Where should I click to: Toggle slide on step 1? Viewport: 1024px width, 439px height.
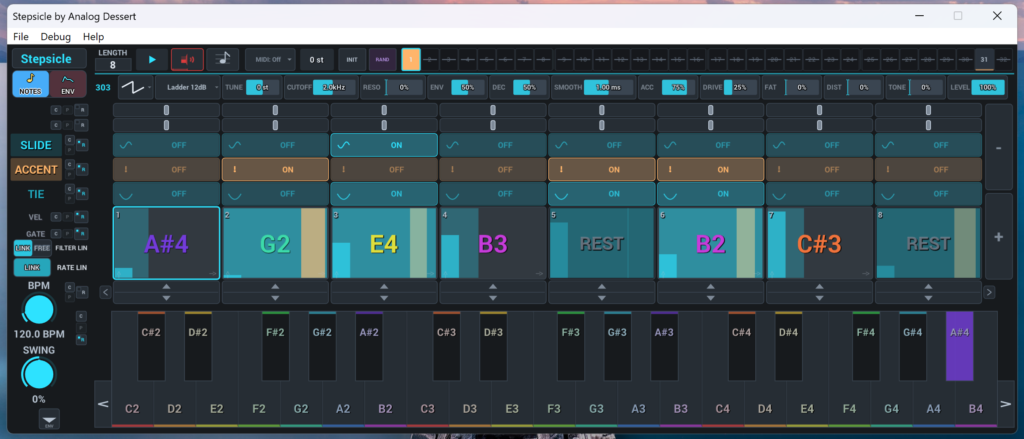click(x=166, y=145)
